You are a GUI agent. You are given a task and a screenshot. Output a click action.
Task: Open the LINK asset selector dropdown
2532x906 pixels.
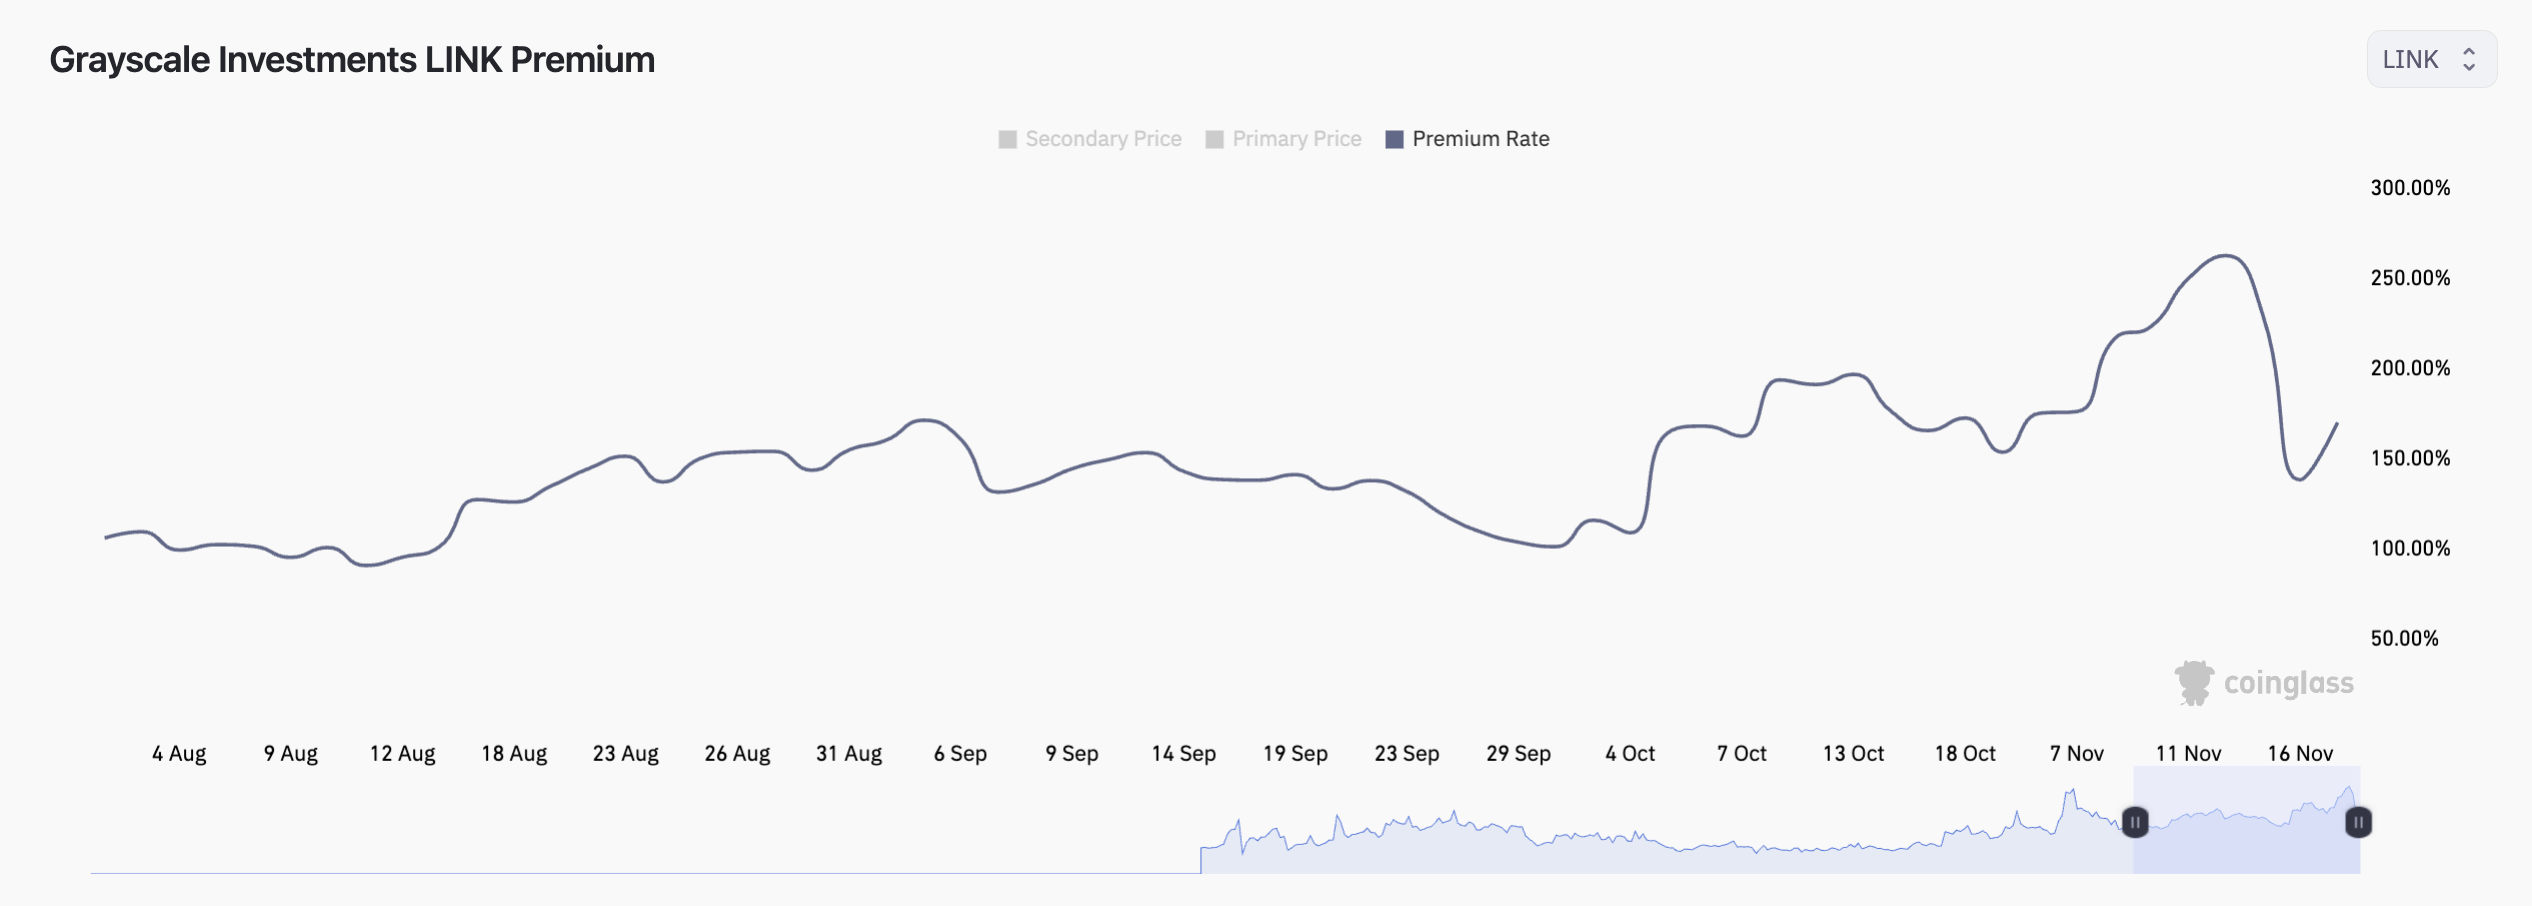click(2430, 60)
